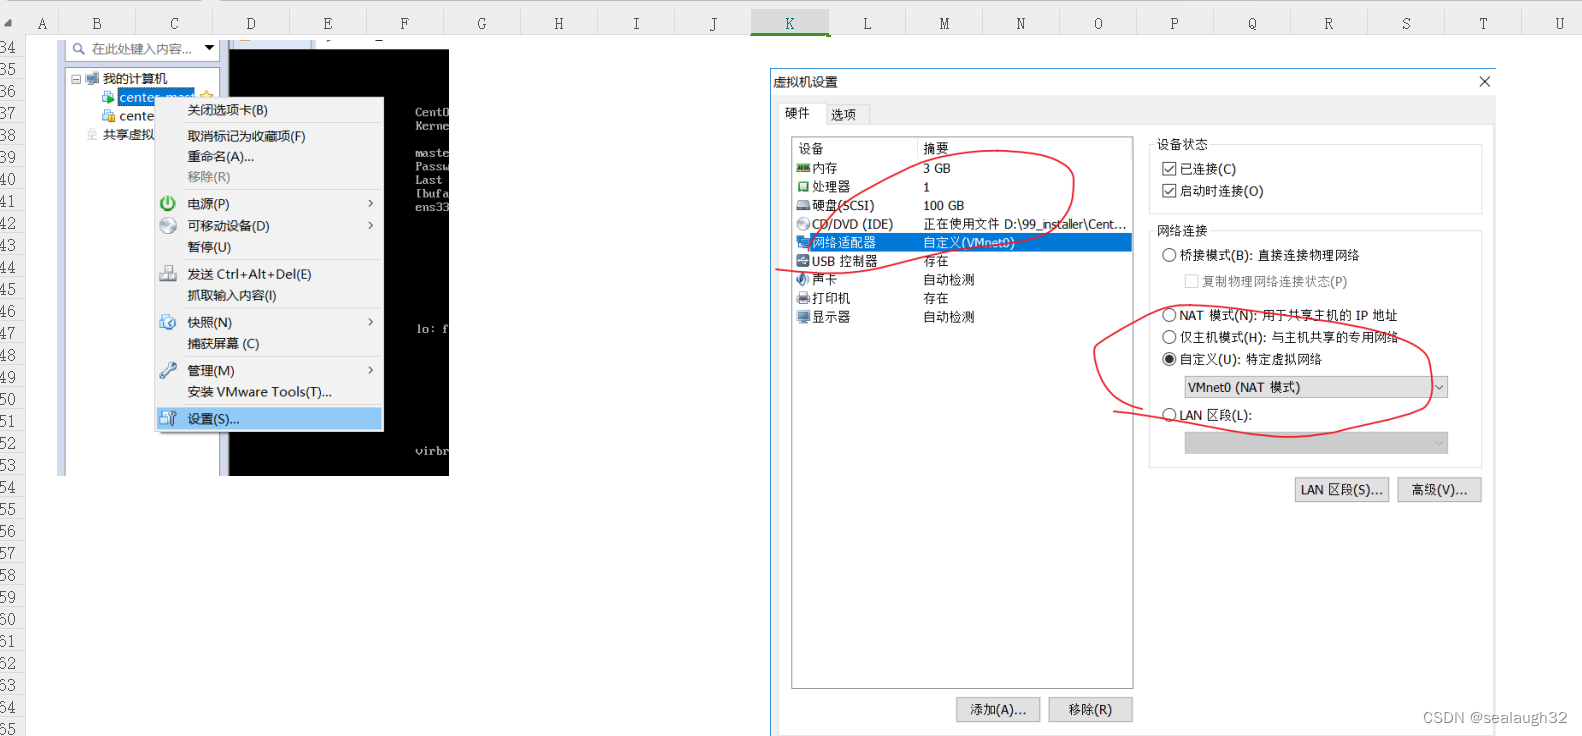Screen dimensions: 1582x736
Task: Click the search magnifier icon in library box
Action: 79,48
